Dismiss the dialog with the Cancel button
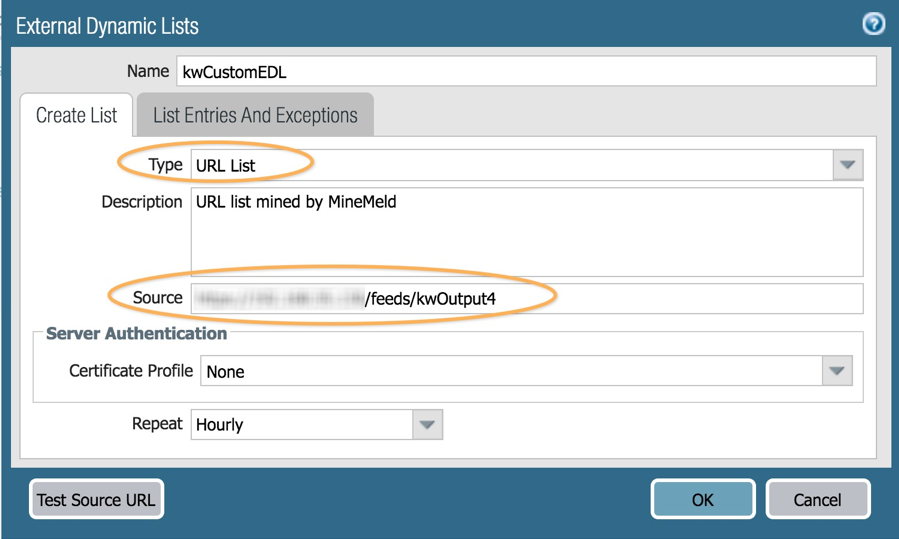 tap(817, 499)
